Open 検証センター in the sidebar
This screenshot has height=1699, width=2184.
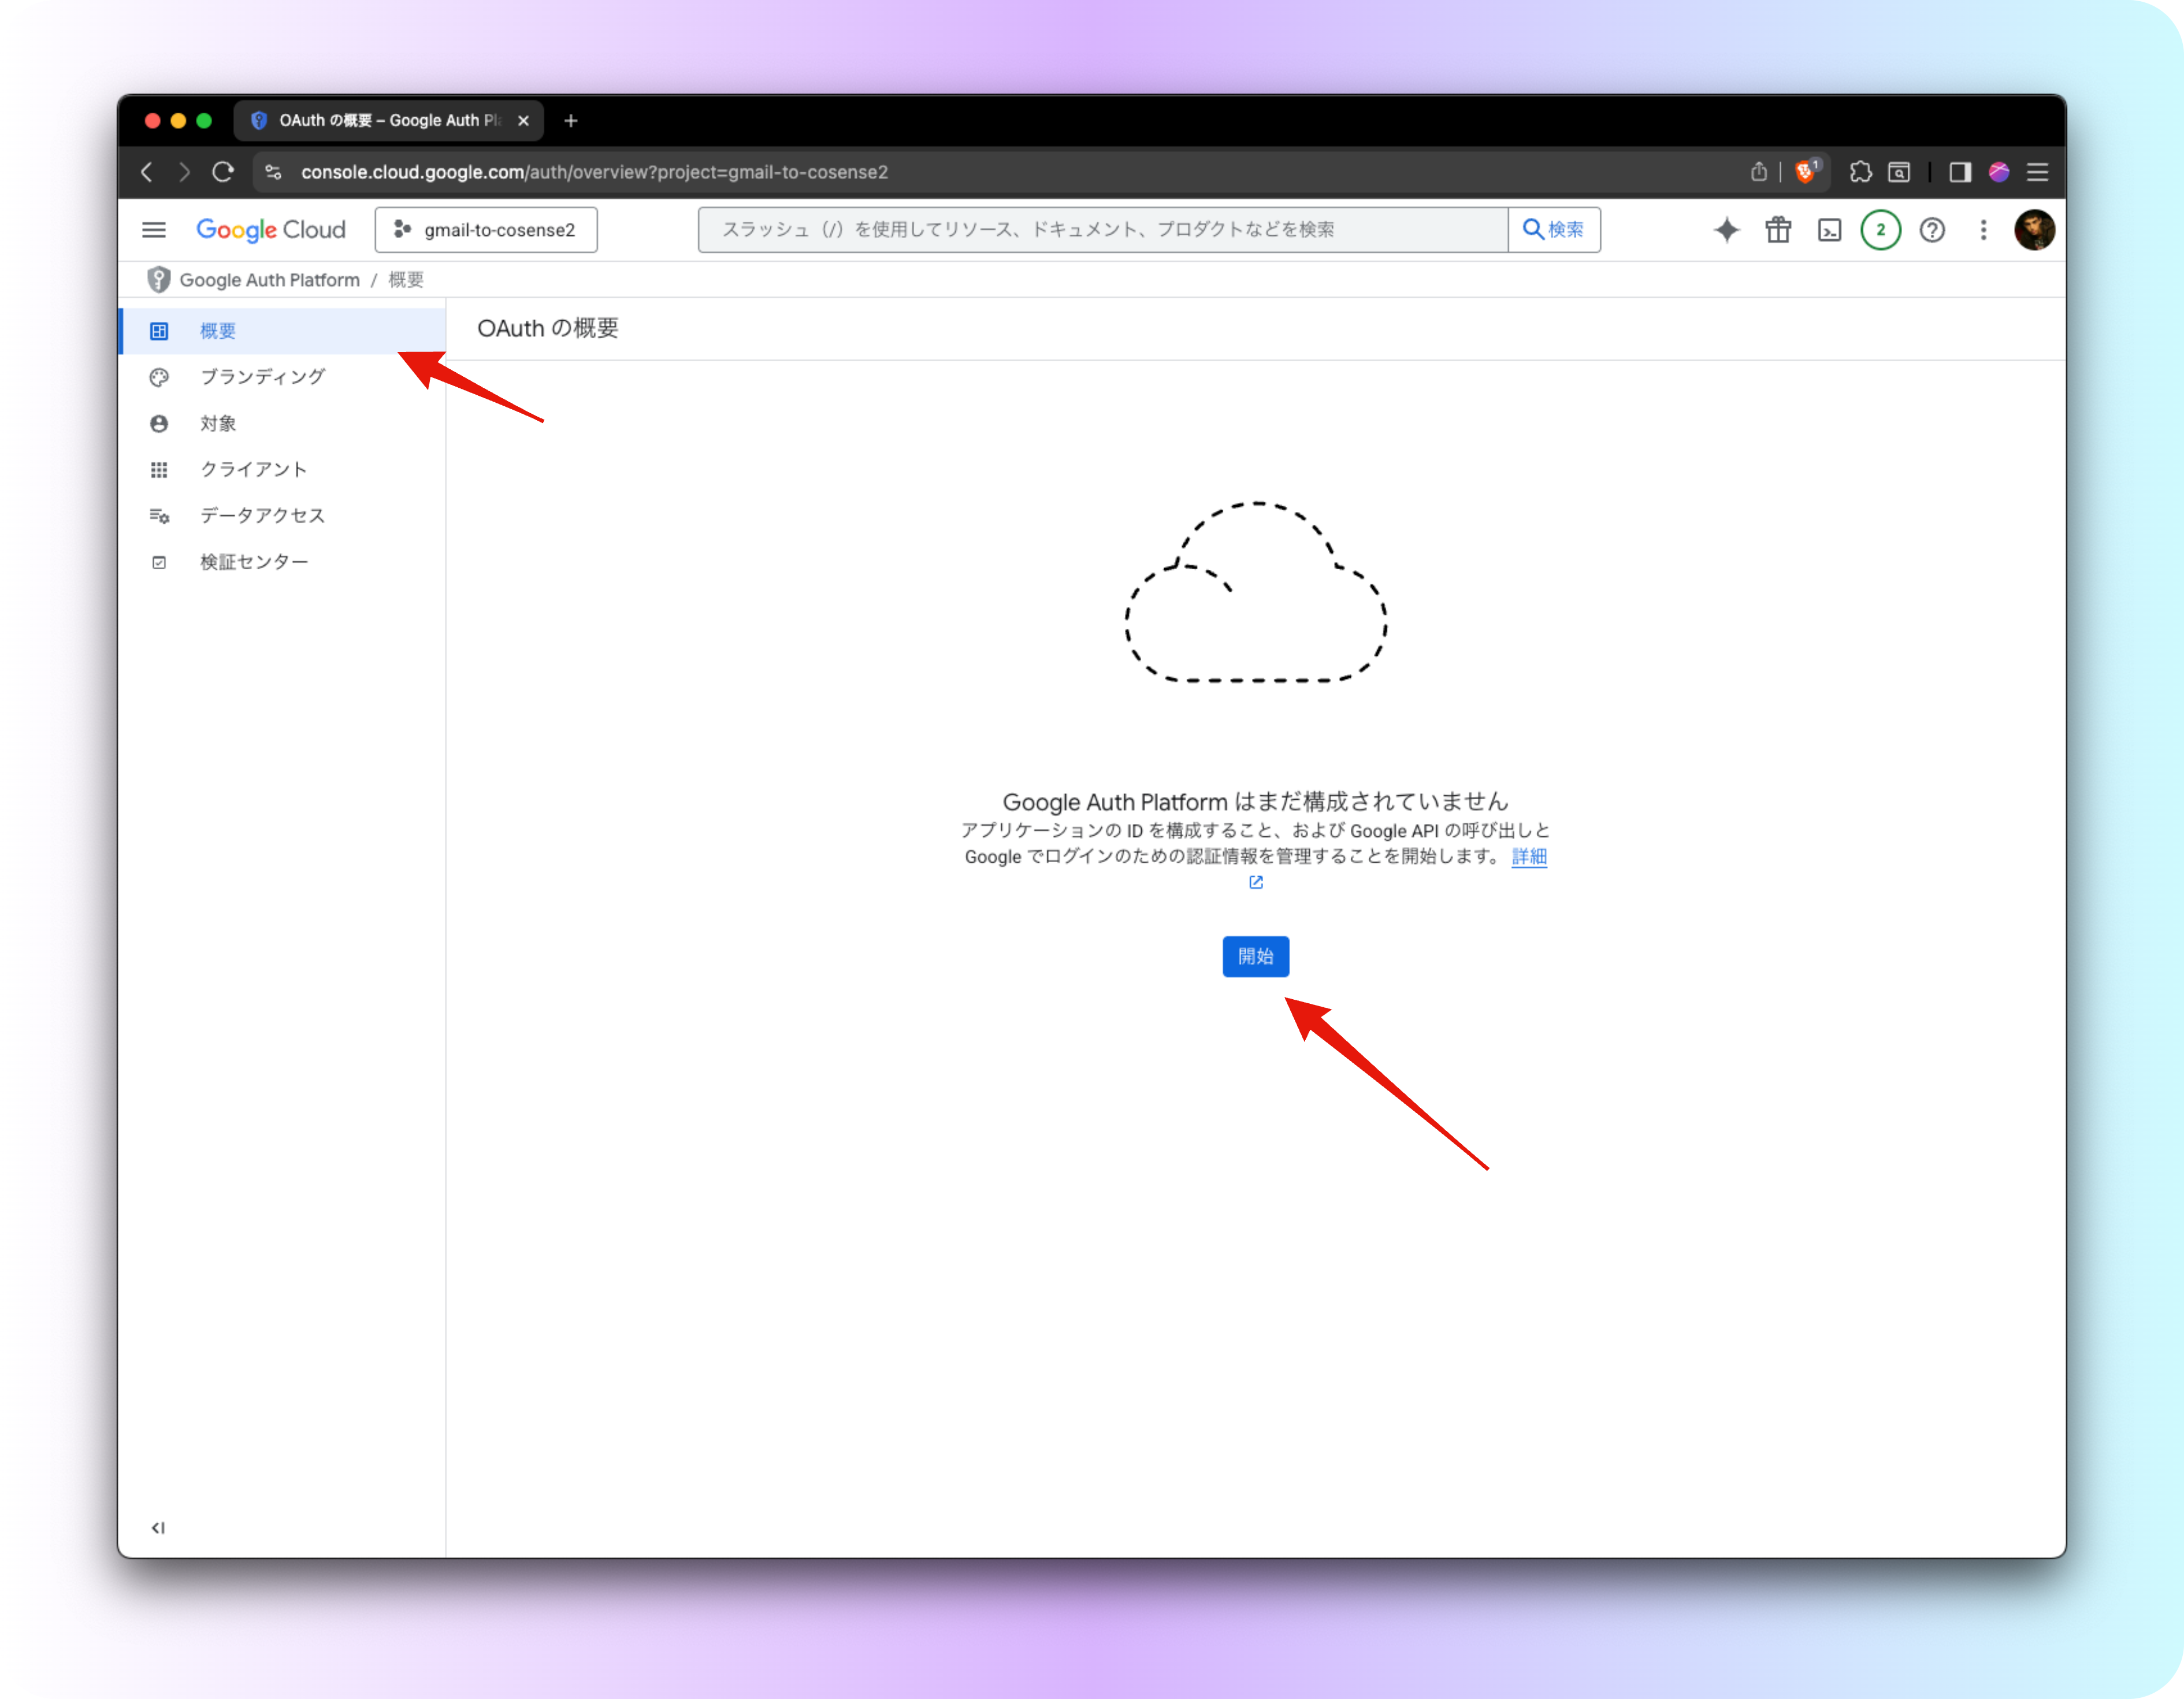click(283, 562)
